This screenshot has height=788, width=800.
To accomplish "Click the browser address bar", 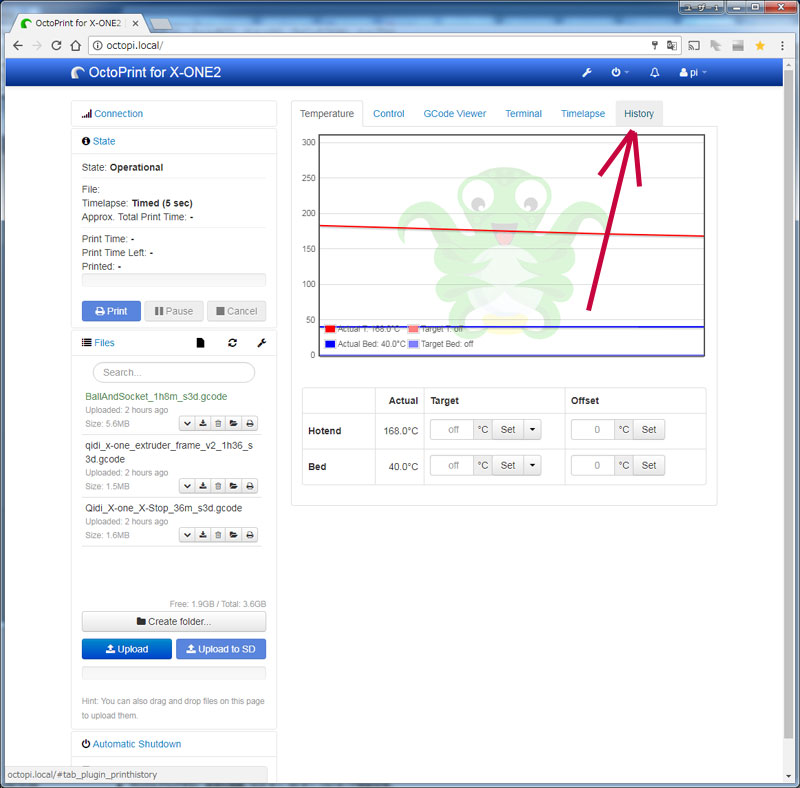I will 367,45.
